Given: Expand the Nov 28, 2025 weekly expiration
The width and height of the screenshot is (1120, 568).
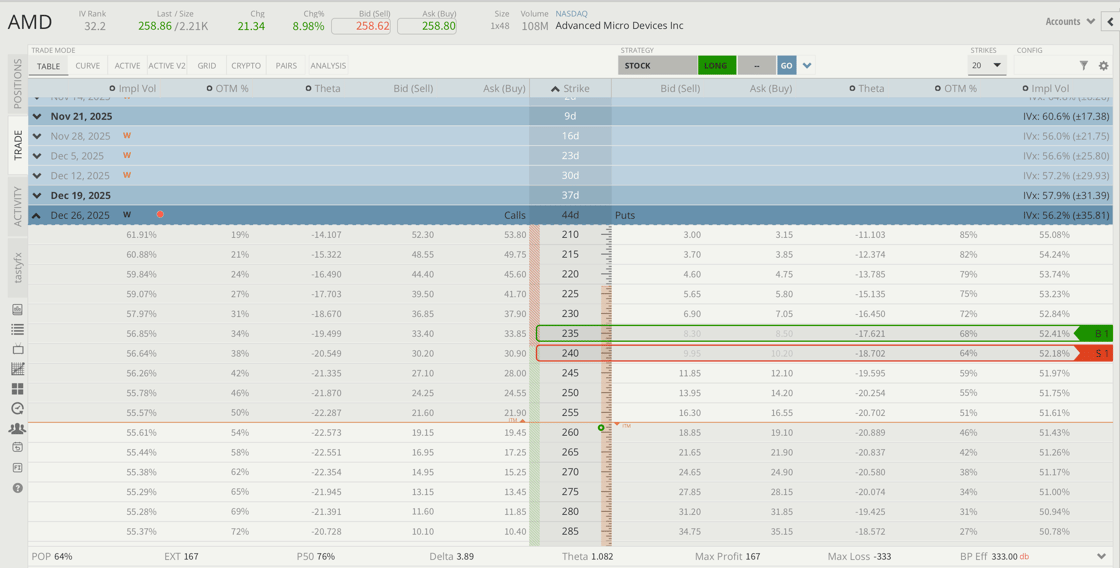Looking at the screenshot, I should (37, 136).
